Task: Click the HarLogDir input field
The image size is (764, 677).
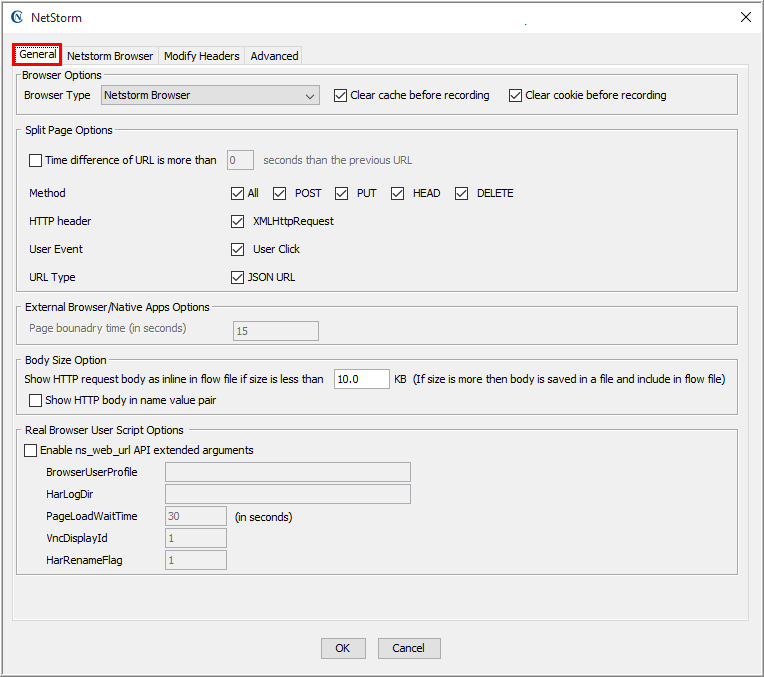Action: click(288, 494)
